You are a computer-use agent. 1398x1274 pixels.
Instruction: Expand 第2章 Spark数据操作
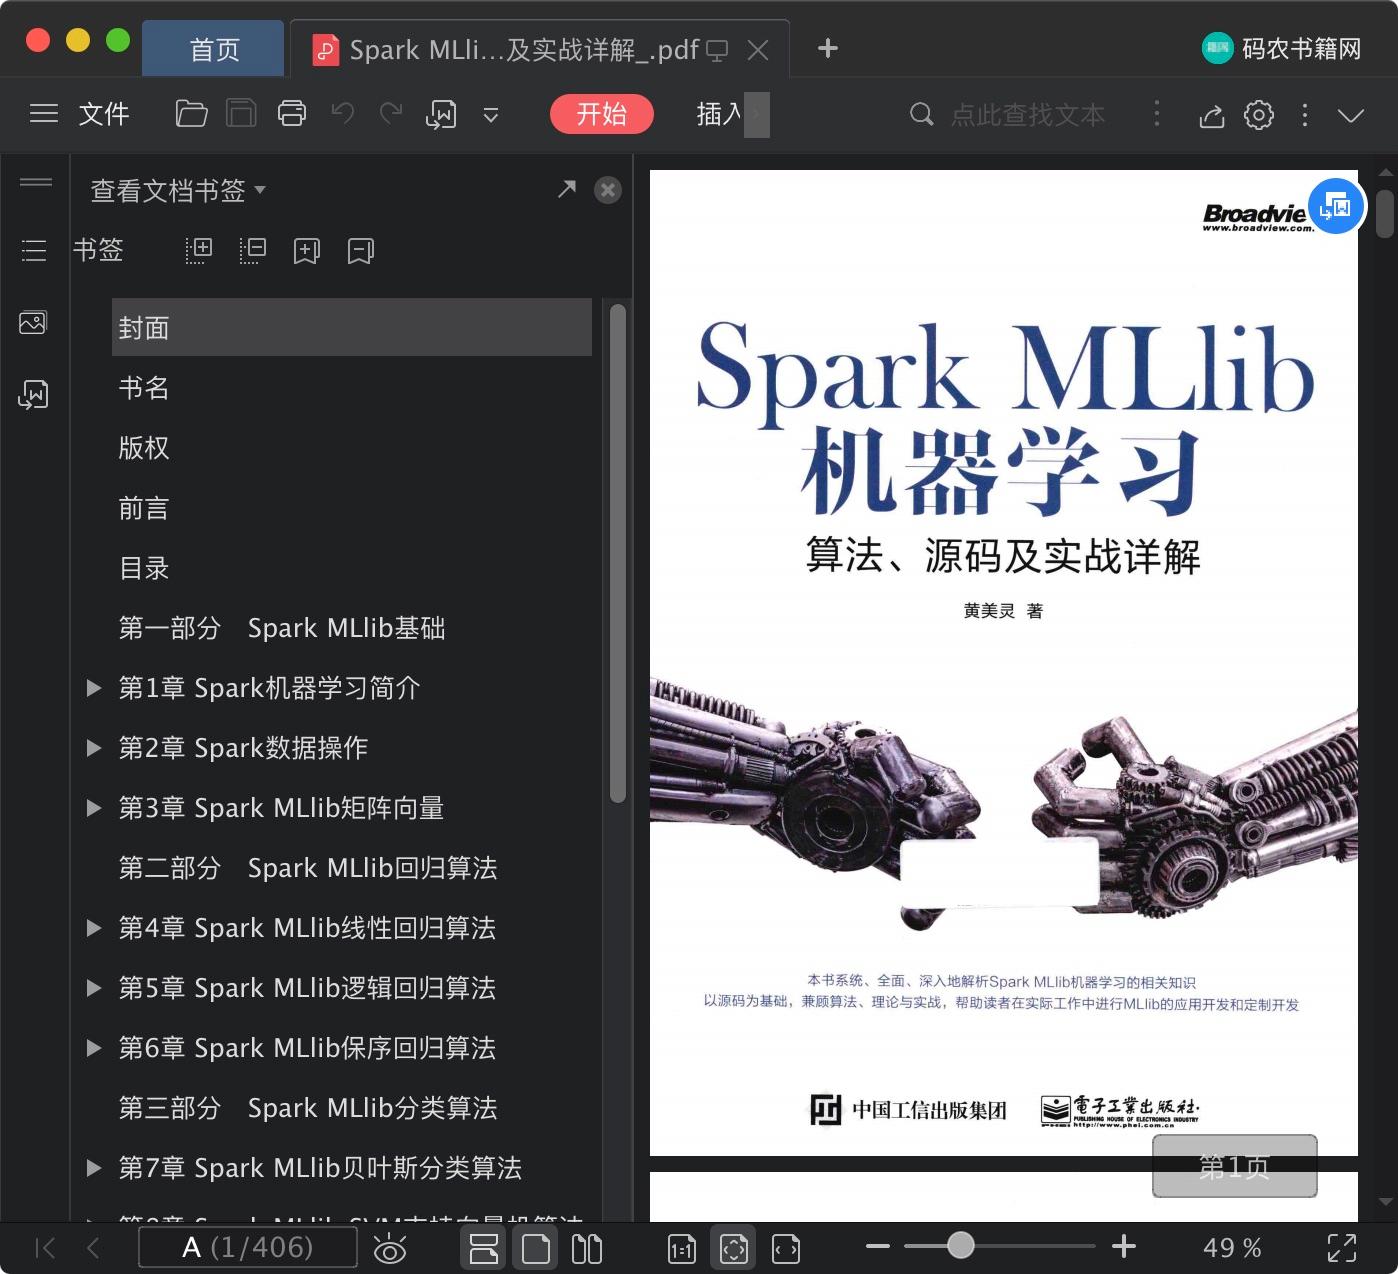coord(94,748)
